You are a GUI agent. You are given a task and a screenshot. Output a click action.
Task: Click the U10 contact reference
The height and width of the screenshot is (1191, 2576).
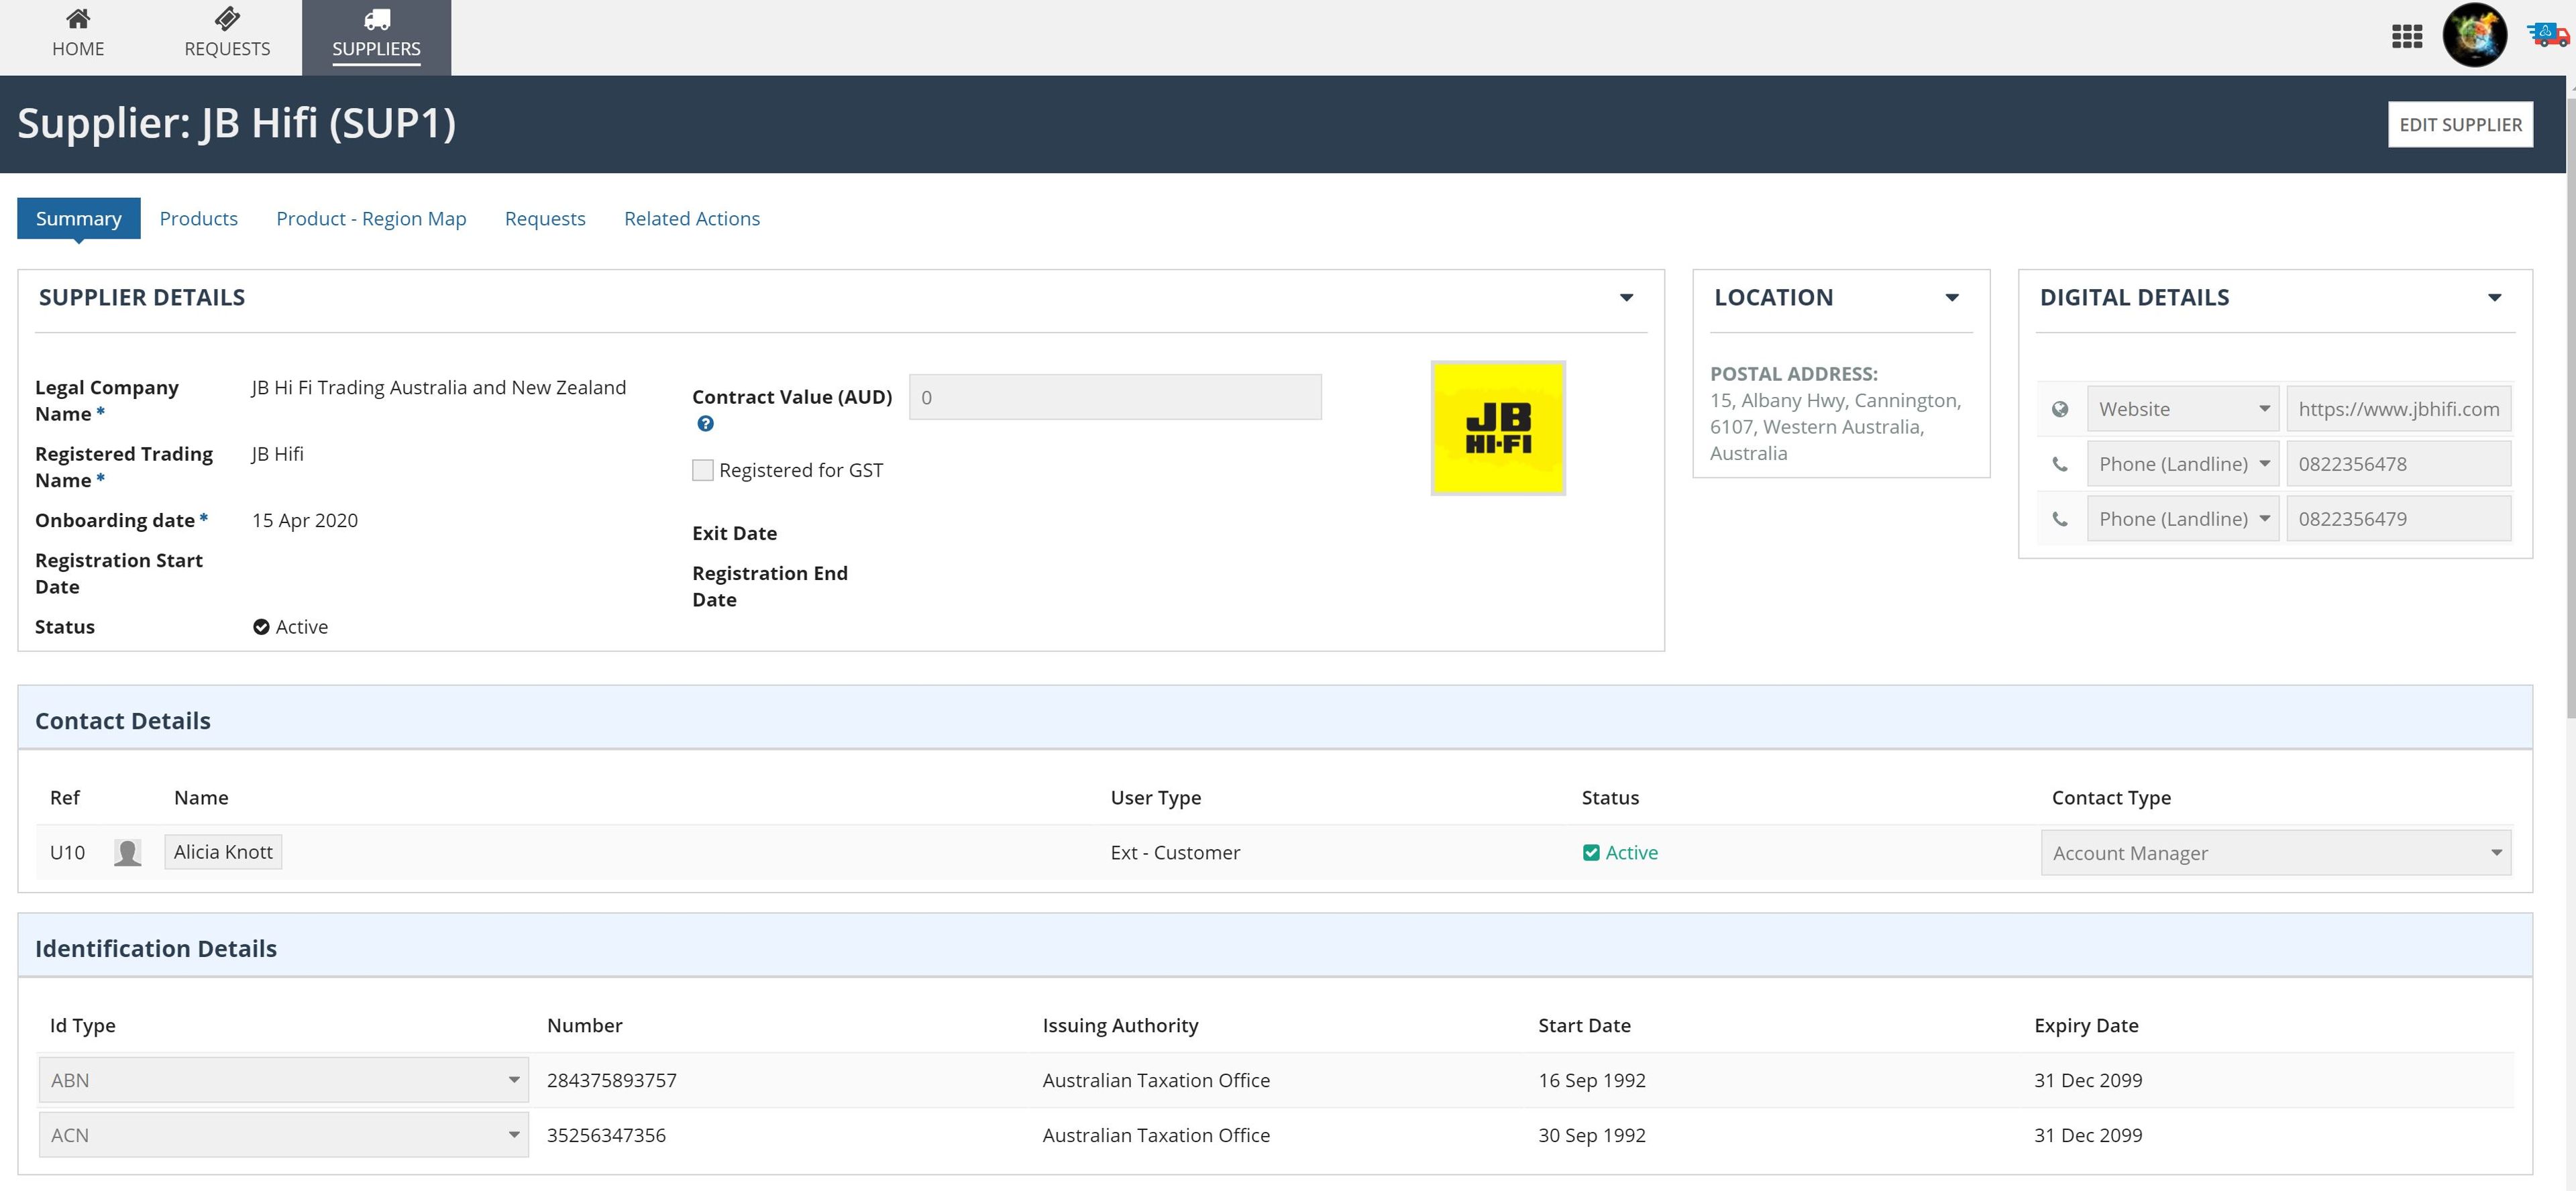(x=67, y=853)
